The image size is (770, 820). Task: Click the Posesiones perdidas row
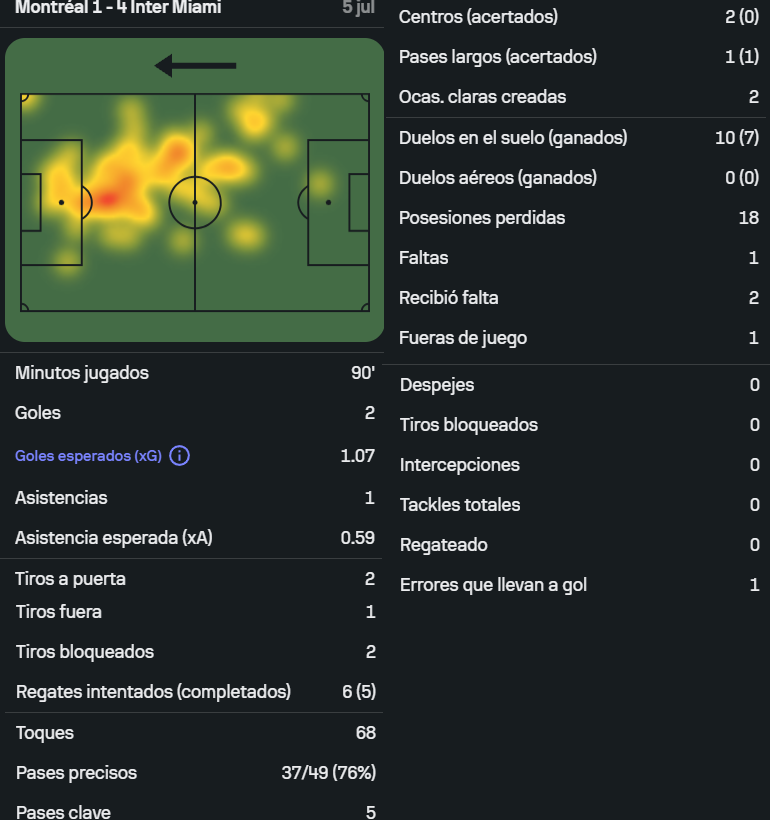click(x=578, y=218)
